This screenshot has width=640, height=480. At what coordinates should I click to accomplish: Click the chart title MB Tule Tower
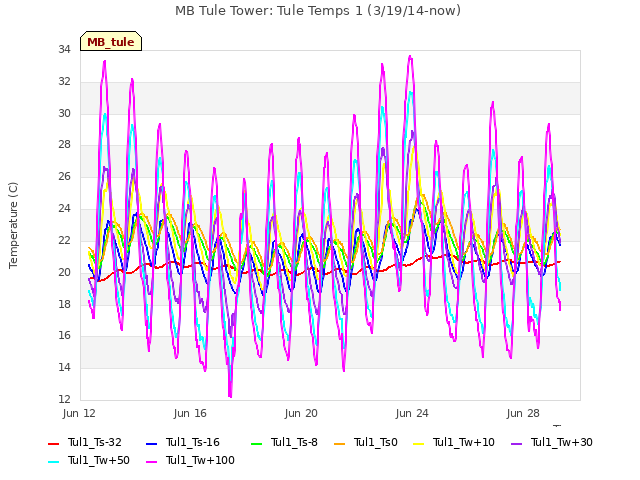pos(318,11)
